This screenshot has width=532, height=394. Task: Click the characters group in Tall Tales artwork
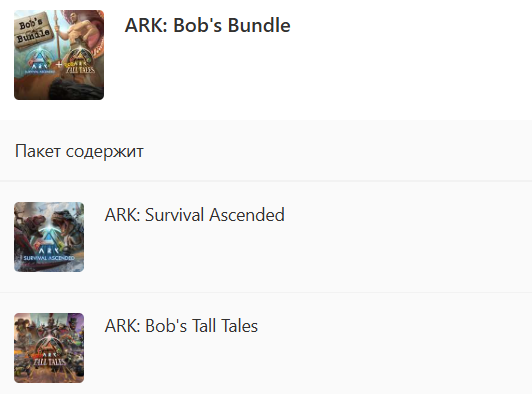[49, 329]
